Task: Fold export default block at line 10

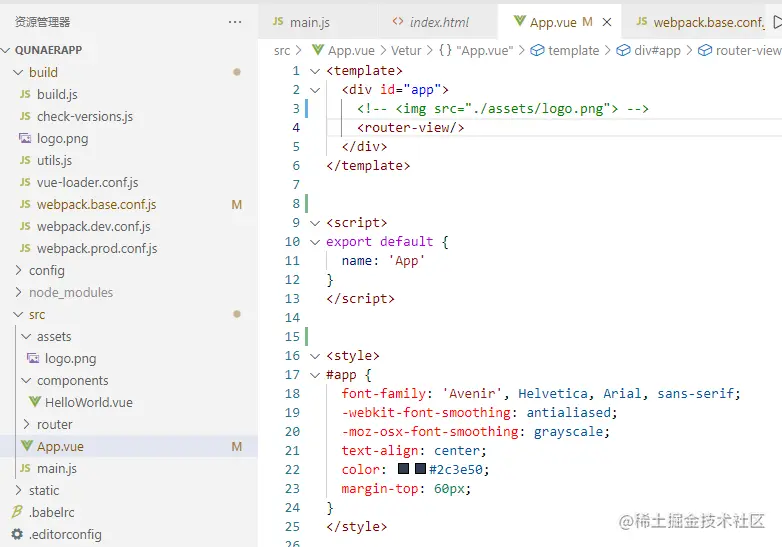Action: point(315,242)
